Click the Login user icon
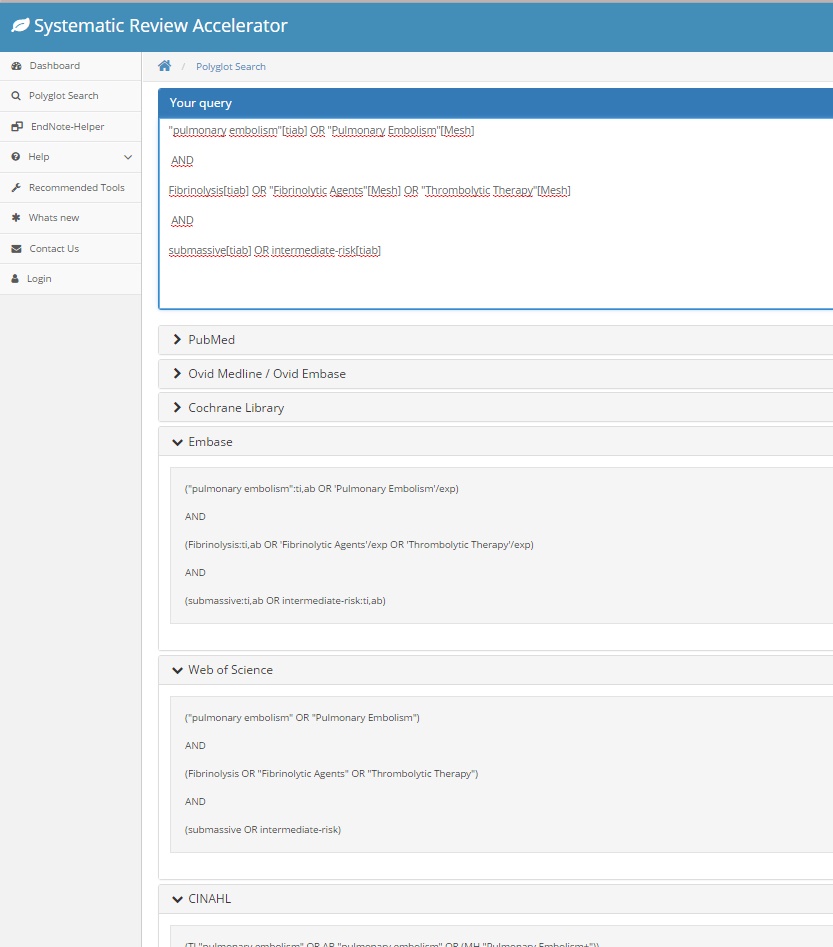 16,279
